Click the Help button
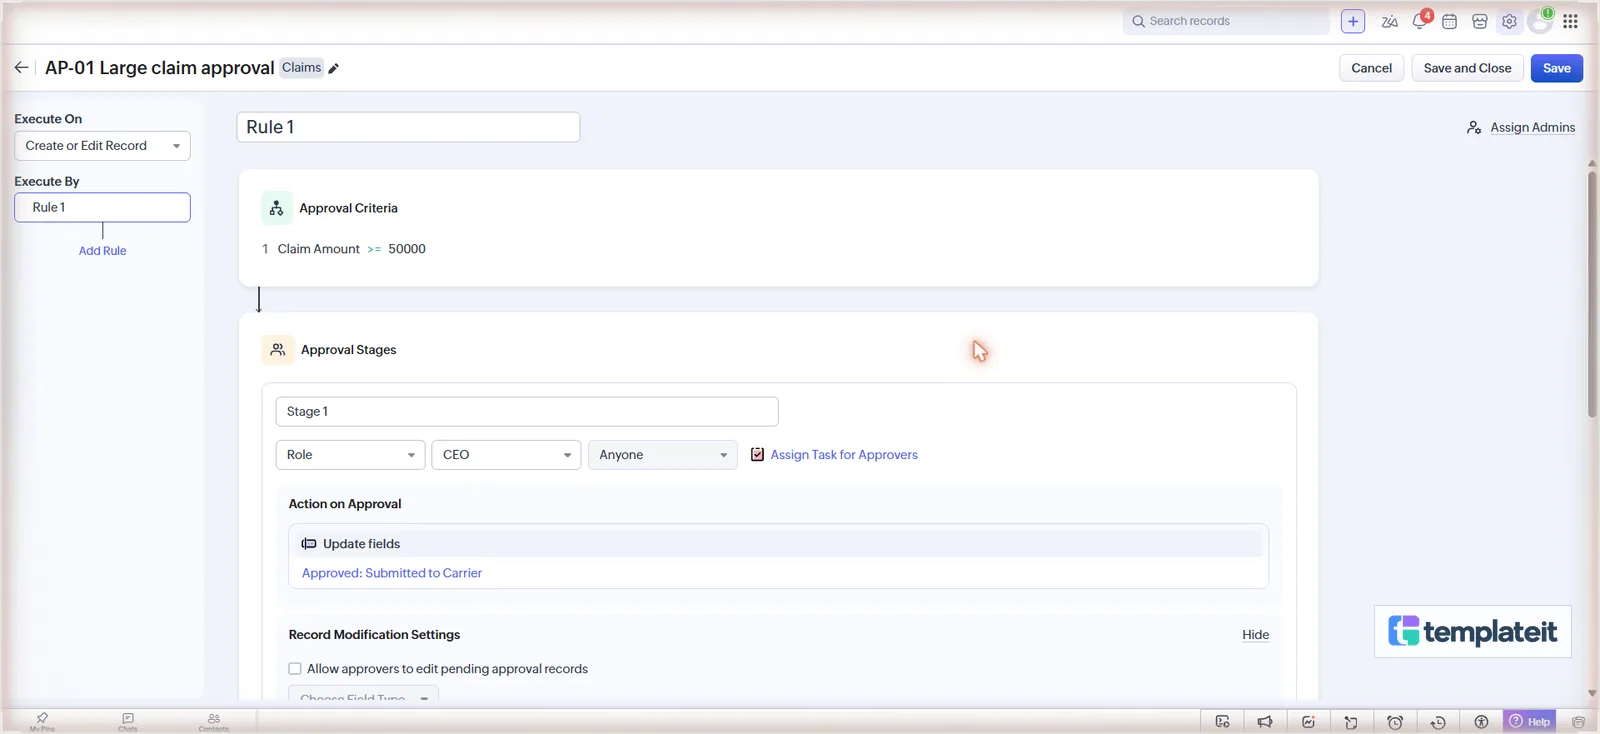The width and height of the screenshot is (1600, 734). [x=1530, y=722]
